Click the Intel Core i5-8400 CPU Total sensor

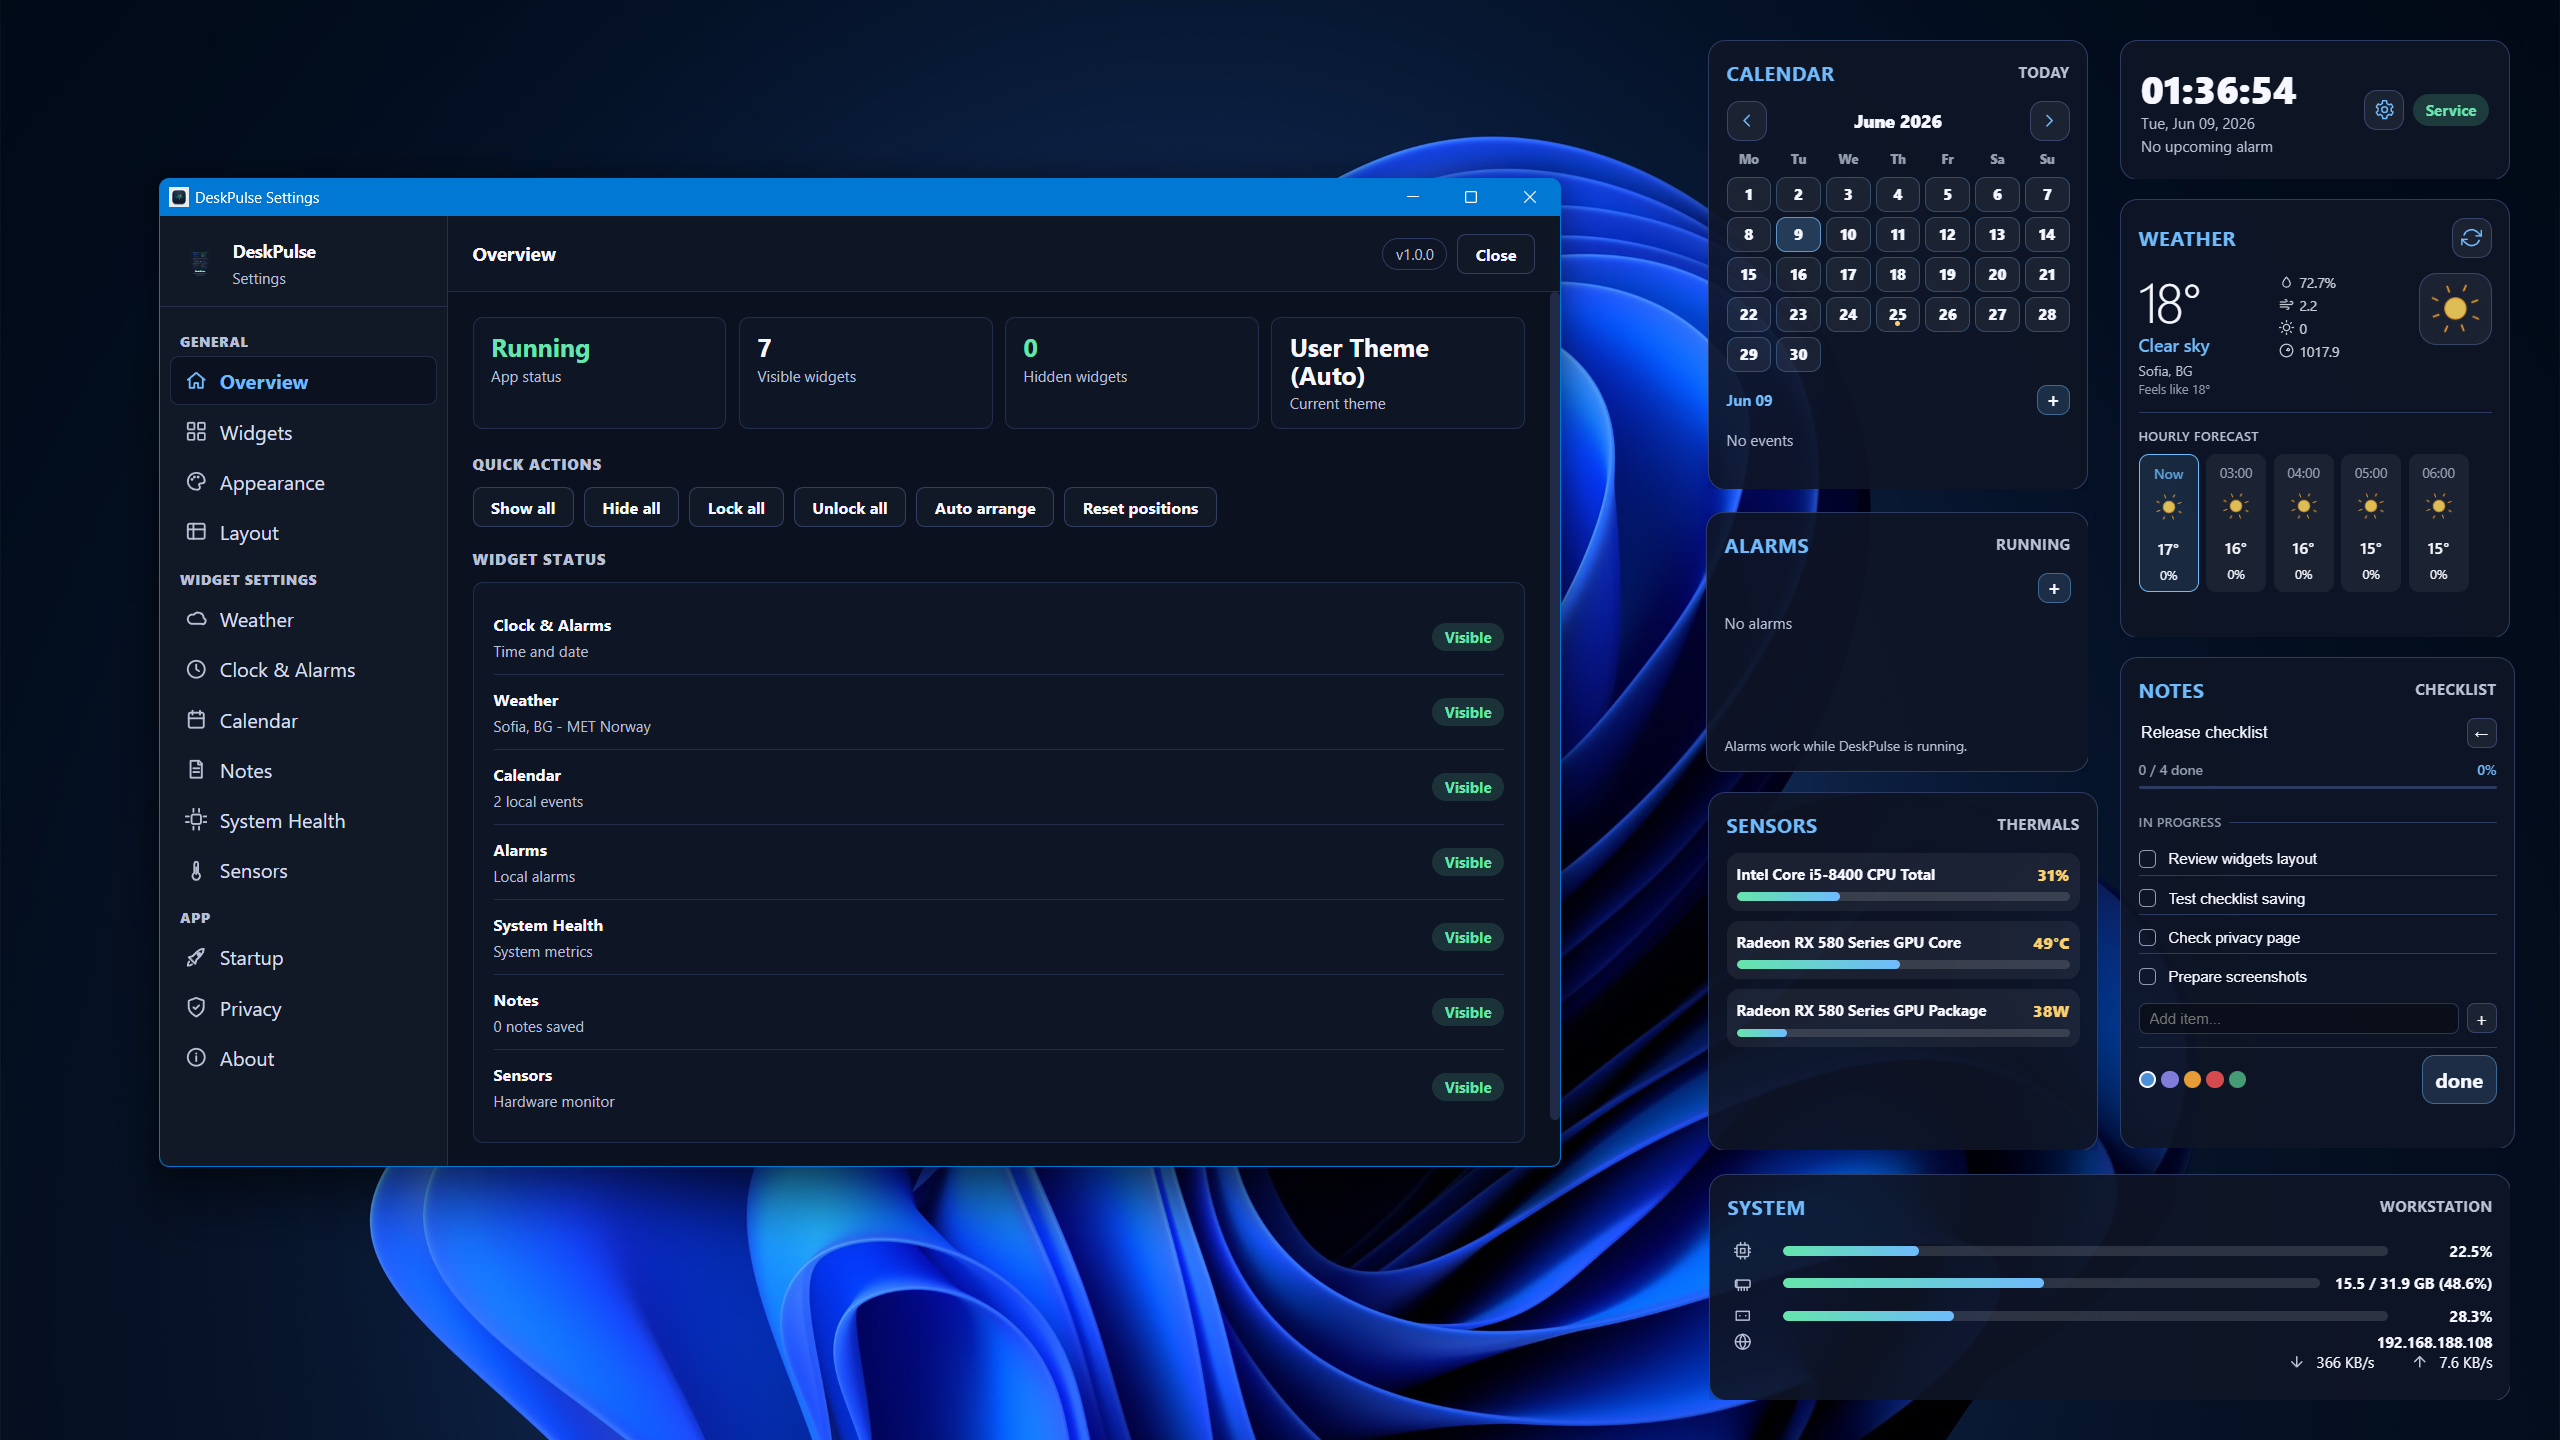[1902, 881]
